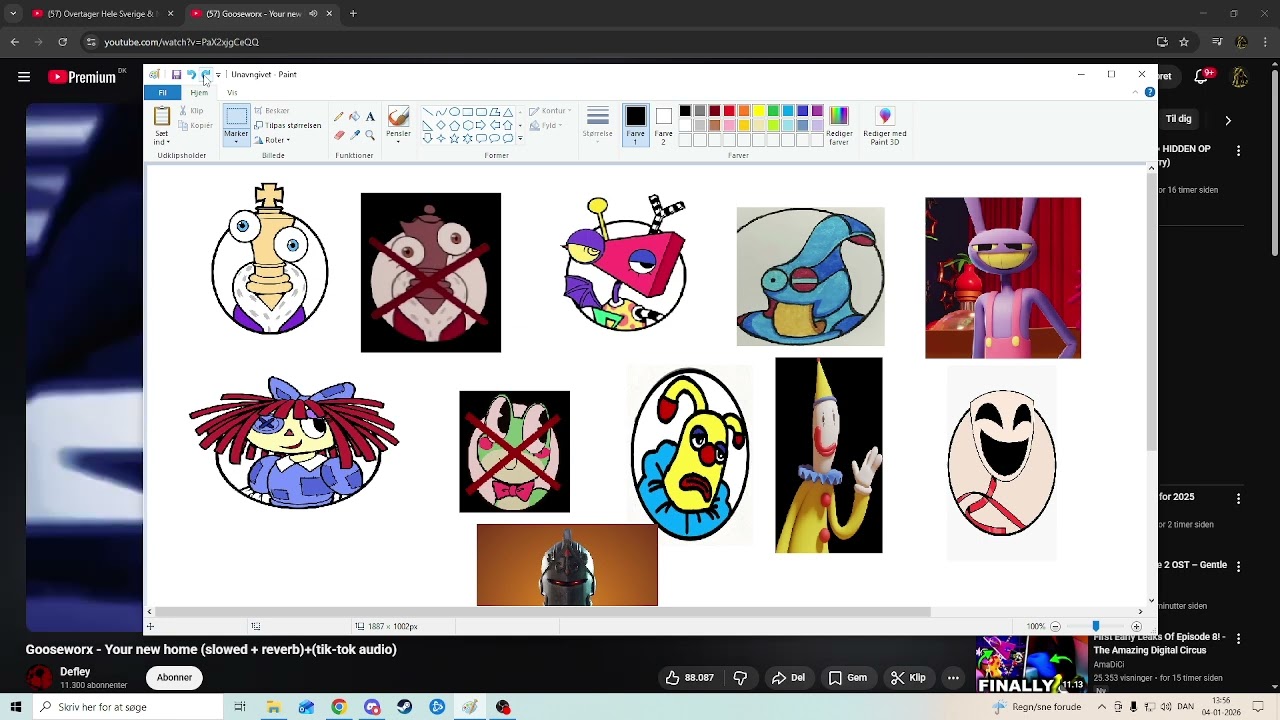Bookmark the page with the star icon
The width and height of the screenshot is (1280, 720).
point(1184,42)
